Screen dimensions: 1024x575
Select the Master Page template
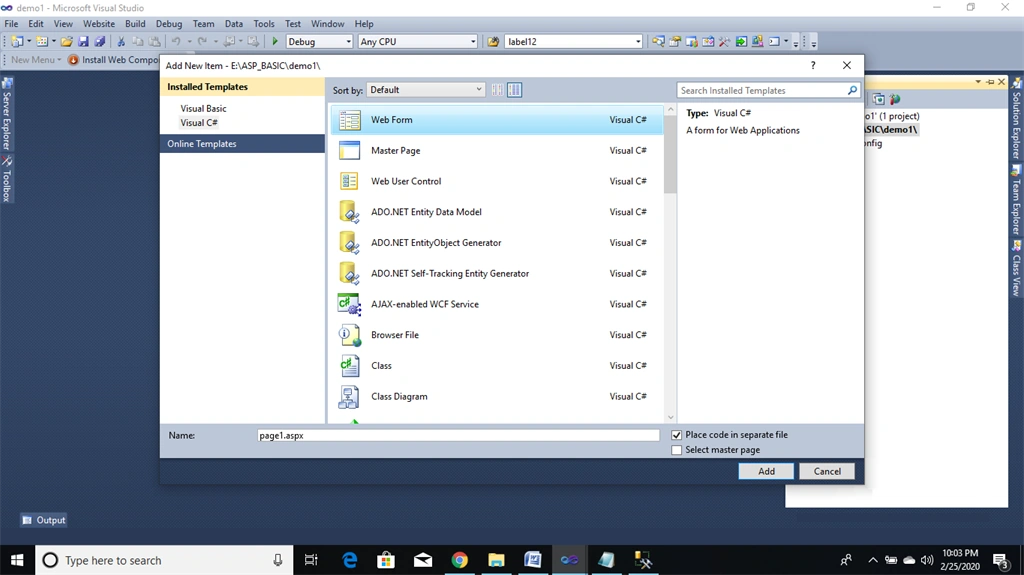(497, 151)
